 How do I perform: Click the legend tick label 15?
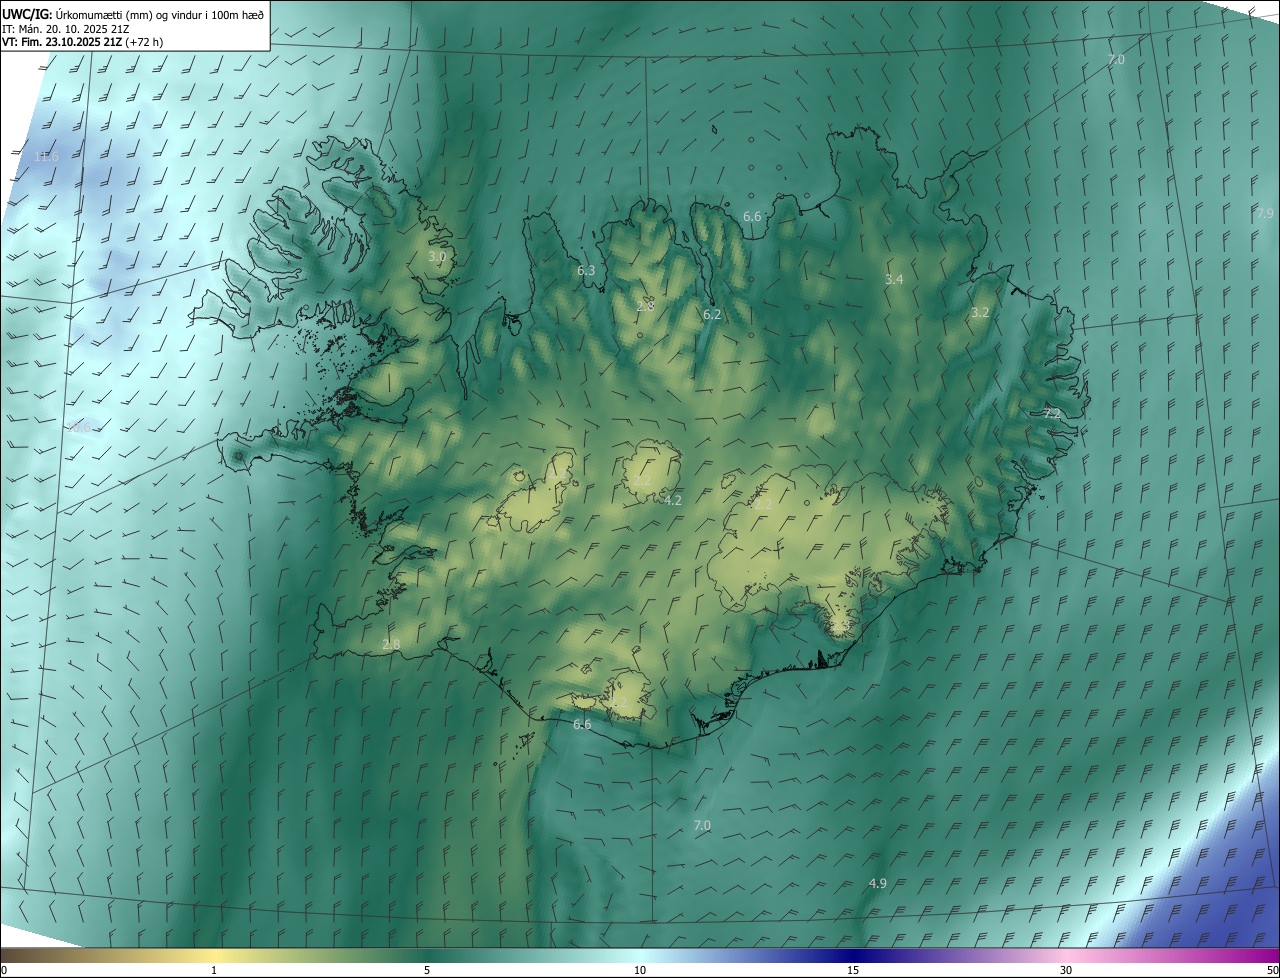(853, 970)
